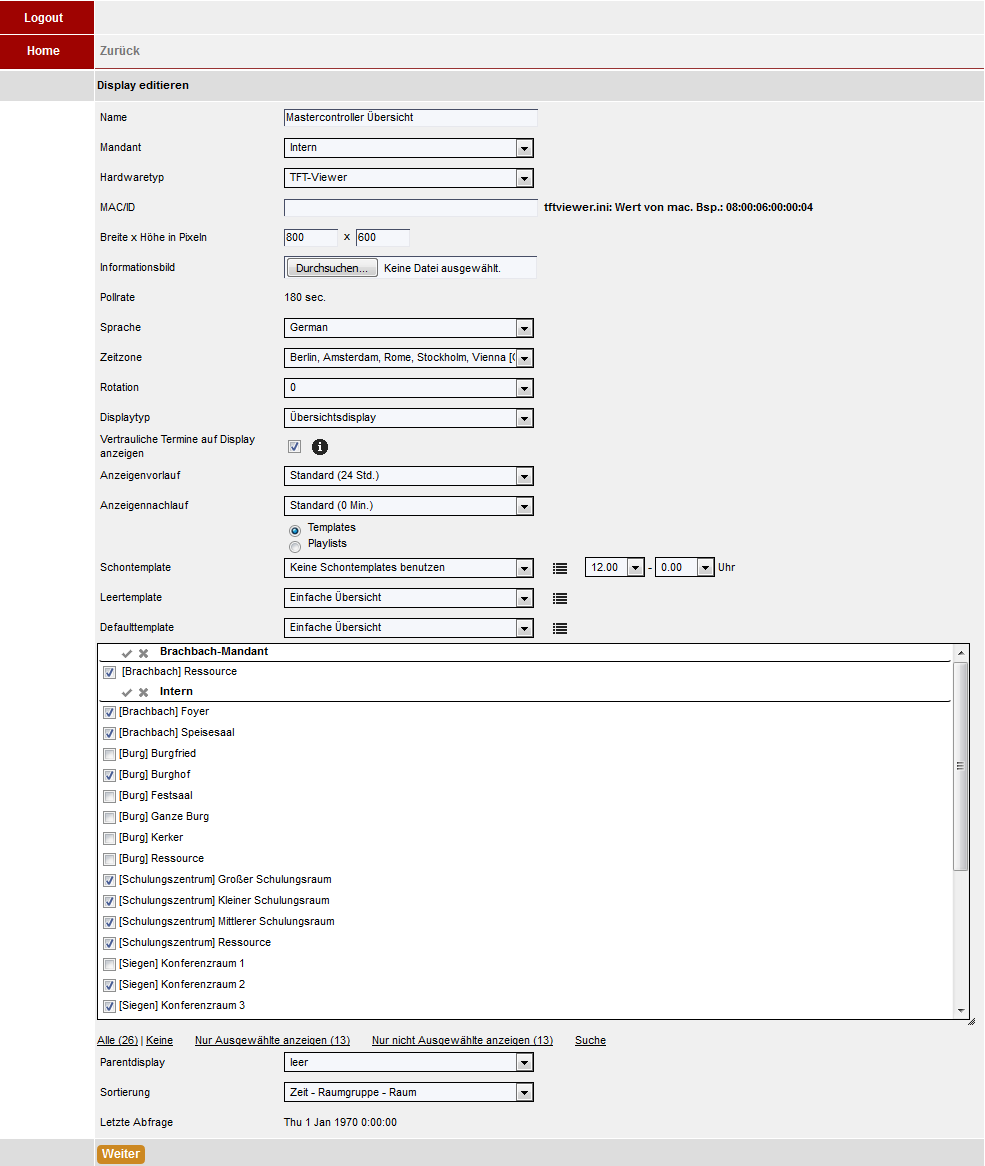This screenshot has width=985, height=1166.
Task: Open the Parentdisplay dropdown
Action: pos(409,1063)
